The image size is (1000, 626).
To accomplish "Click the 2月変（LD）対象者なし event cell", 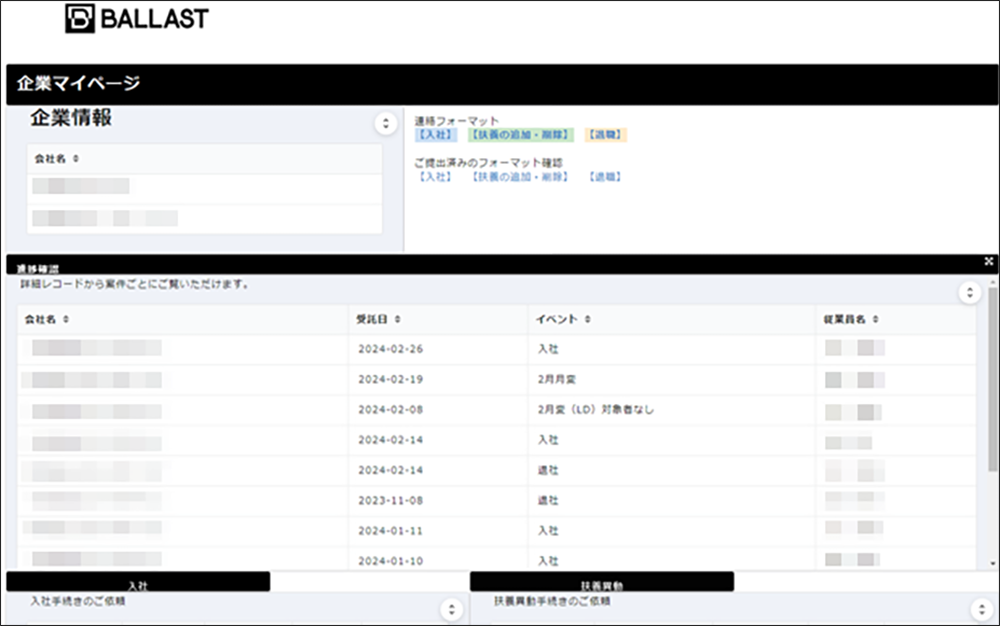I will (x=672, y=409).
